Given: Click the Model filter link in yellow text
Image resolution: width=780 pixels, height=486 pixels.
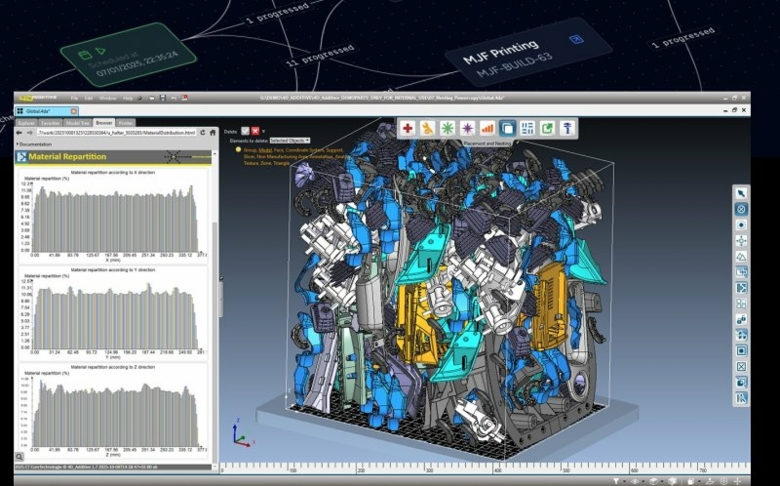Looking at the screenshot, I should [265, 150].
